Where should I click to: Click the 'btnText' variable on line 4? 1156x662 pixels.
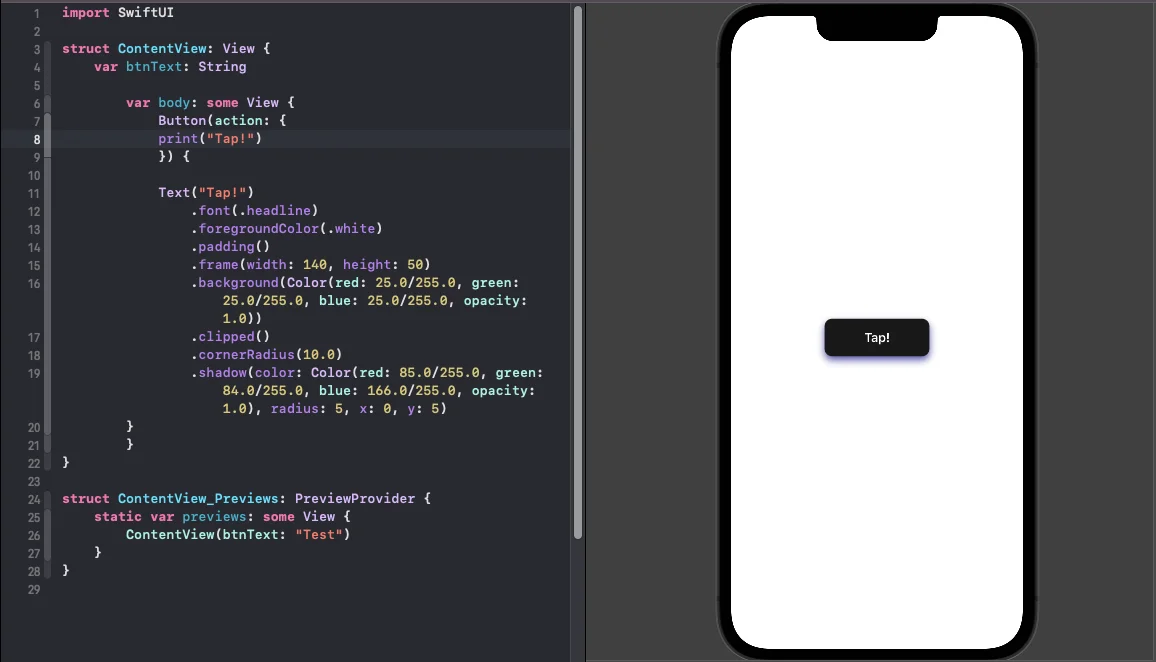(x=154, y=66)
